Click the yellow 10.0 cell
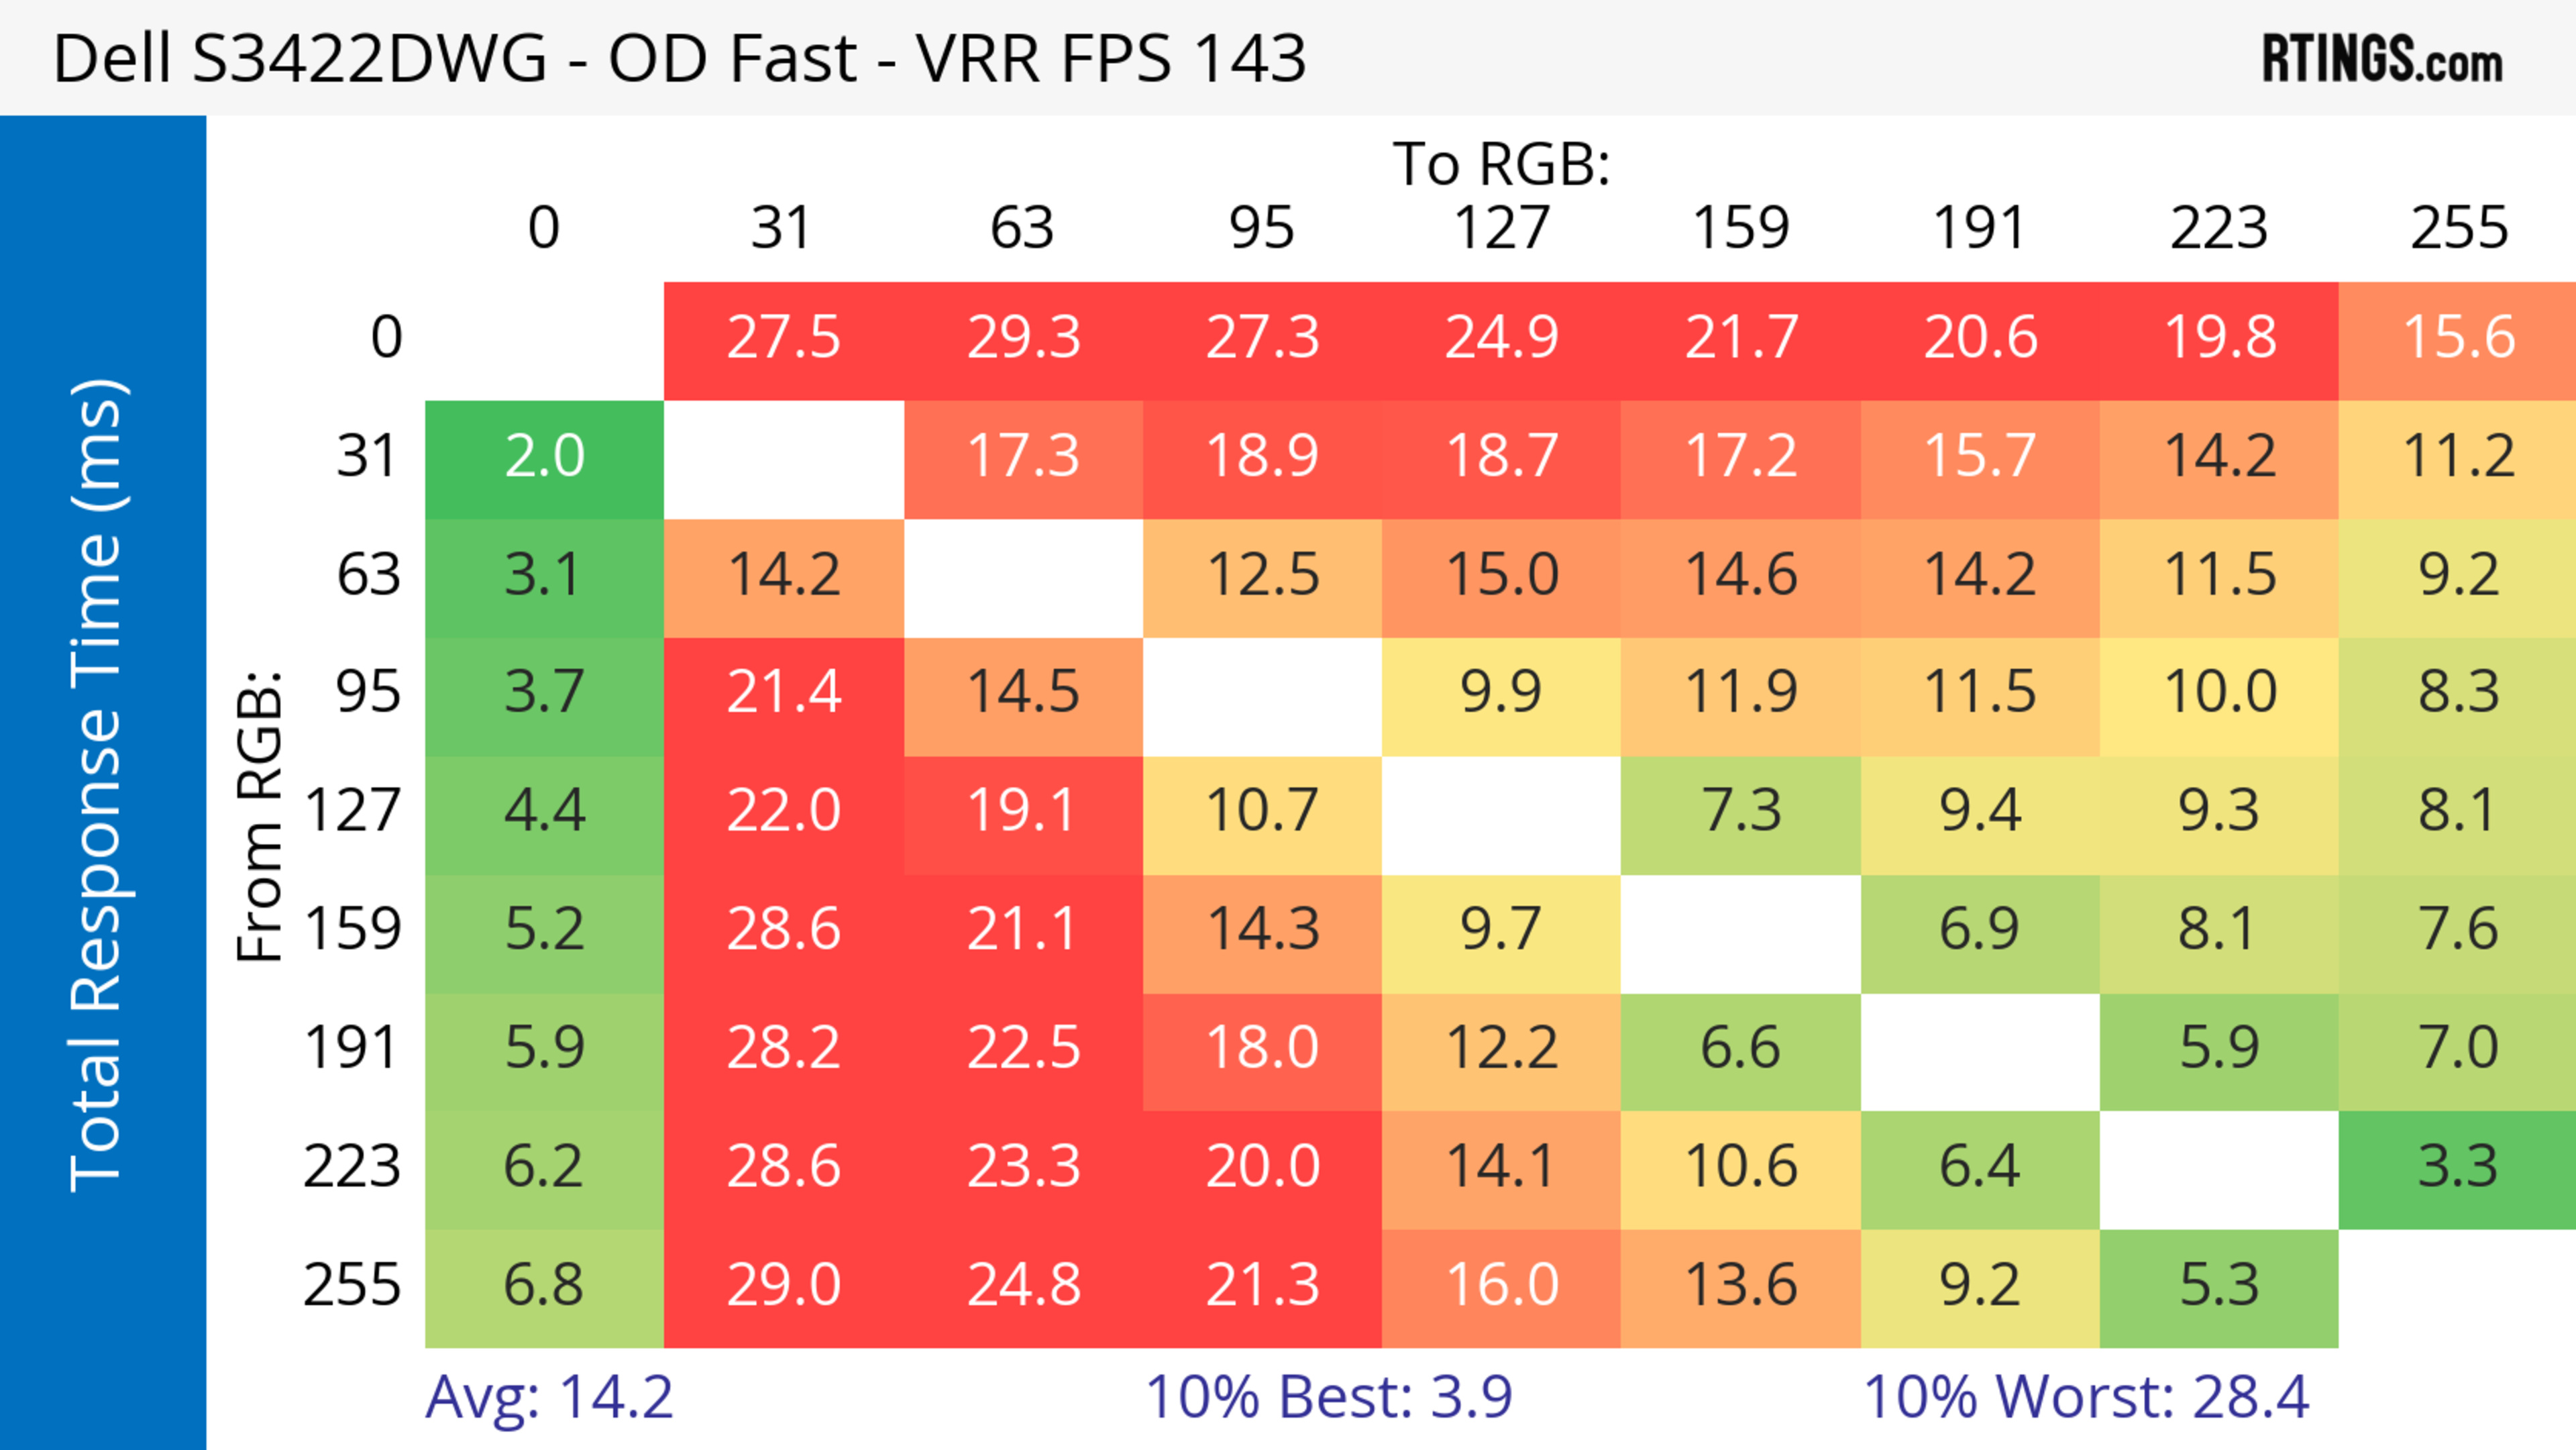The height and width of the screenshot is (1450, 2576). [x=2219, y=692]
